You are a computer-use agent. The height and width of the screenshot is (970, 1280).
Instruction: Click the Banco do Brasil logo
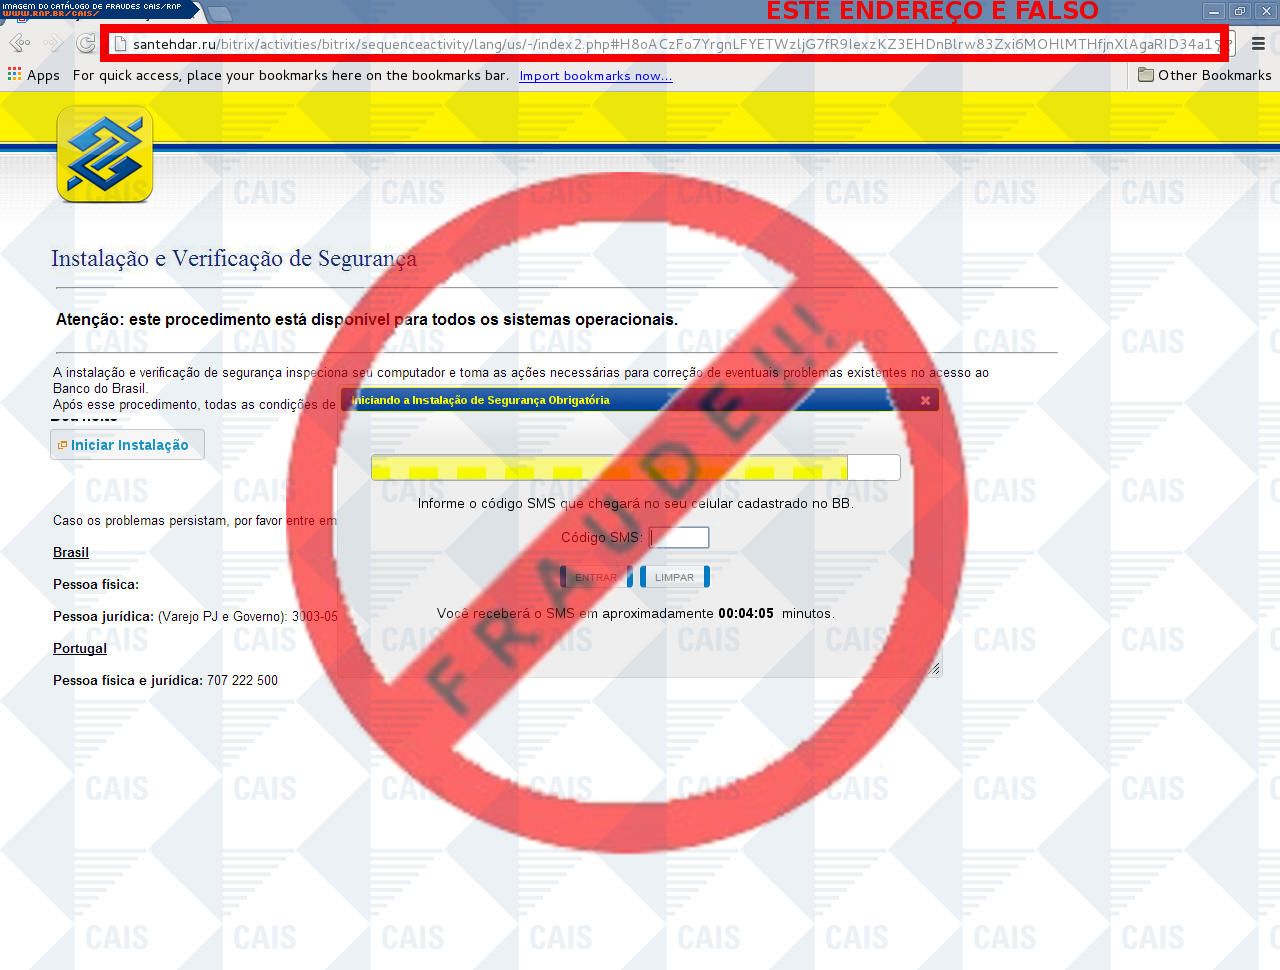(105, 155)
